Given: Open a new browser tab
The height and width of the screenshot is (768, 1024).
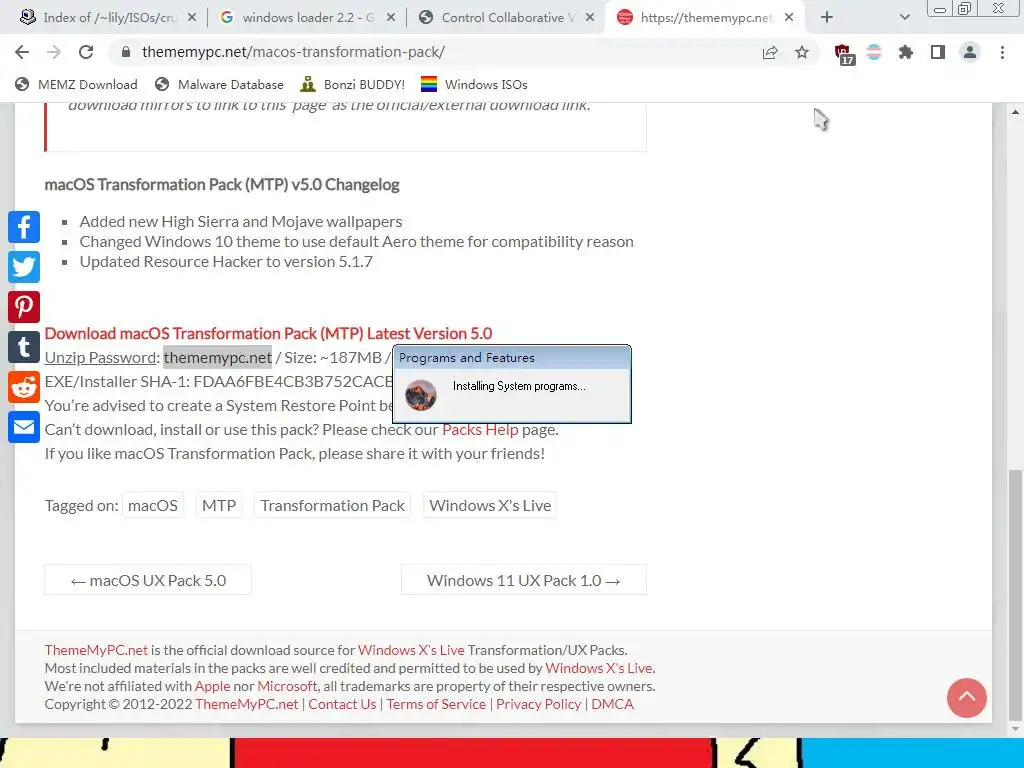Looking at the screenshot, I should [x=827, y=18].
